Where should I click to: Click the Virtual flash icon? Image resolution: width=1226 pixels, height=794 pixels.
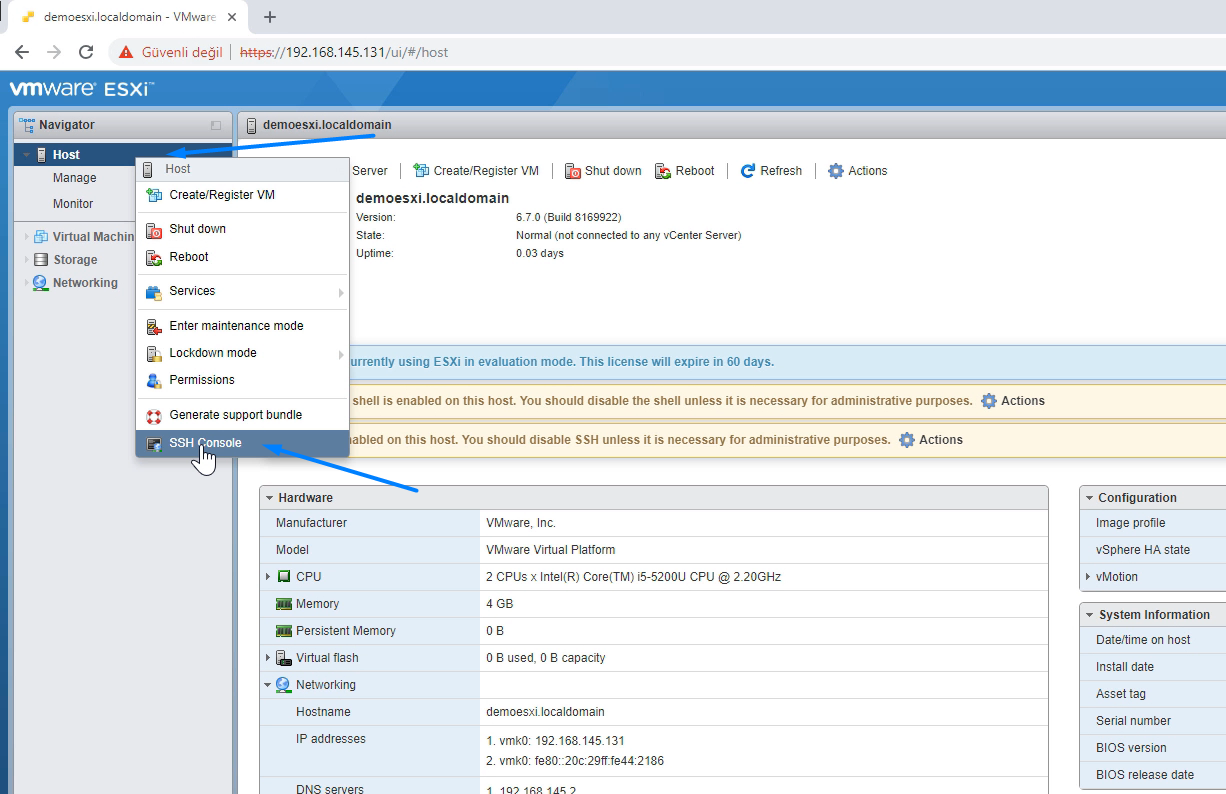pos(284,658)
